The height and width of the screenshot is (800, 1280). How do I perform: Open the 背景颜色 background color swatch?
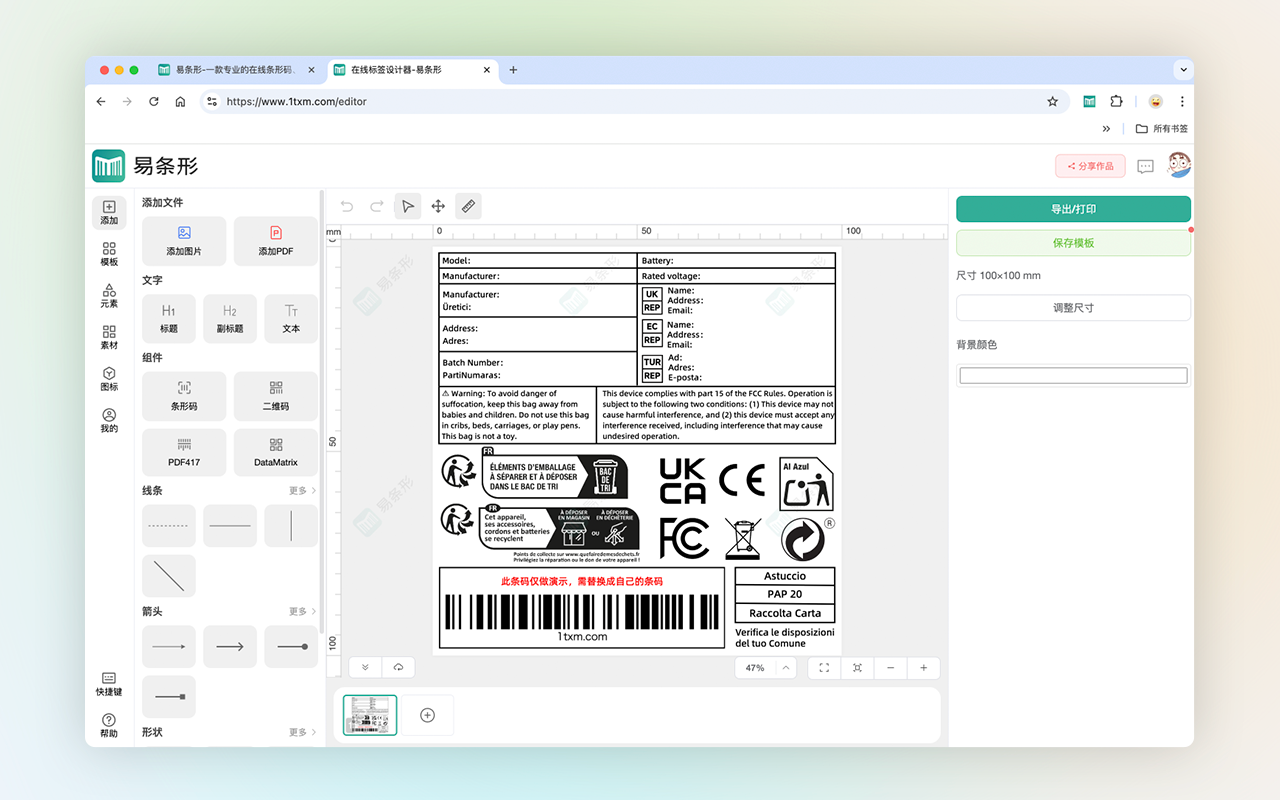1073,376
